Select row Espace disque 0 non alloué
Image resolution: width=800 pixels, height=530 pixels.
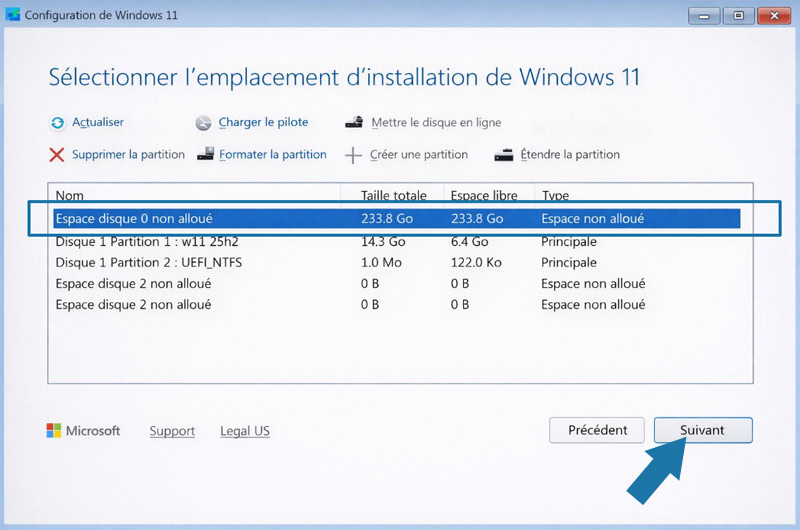(x=396, y=218)
